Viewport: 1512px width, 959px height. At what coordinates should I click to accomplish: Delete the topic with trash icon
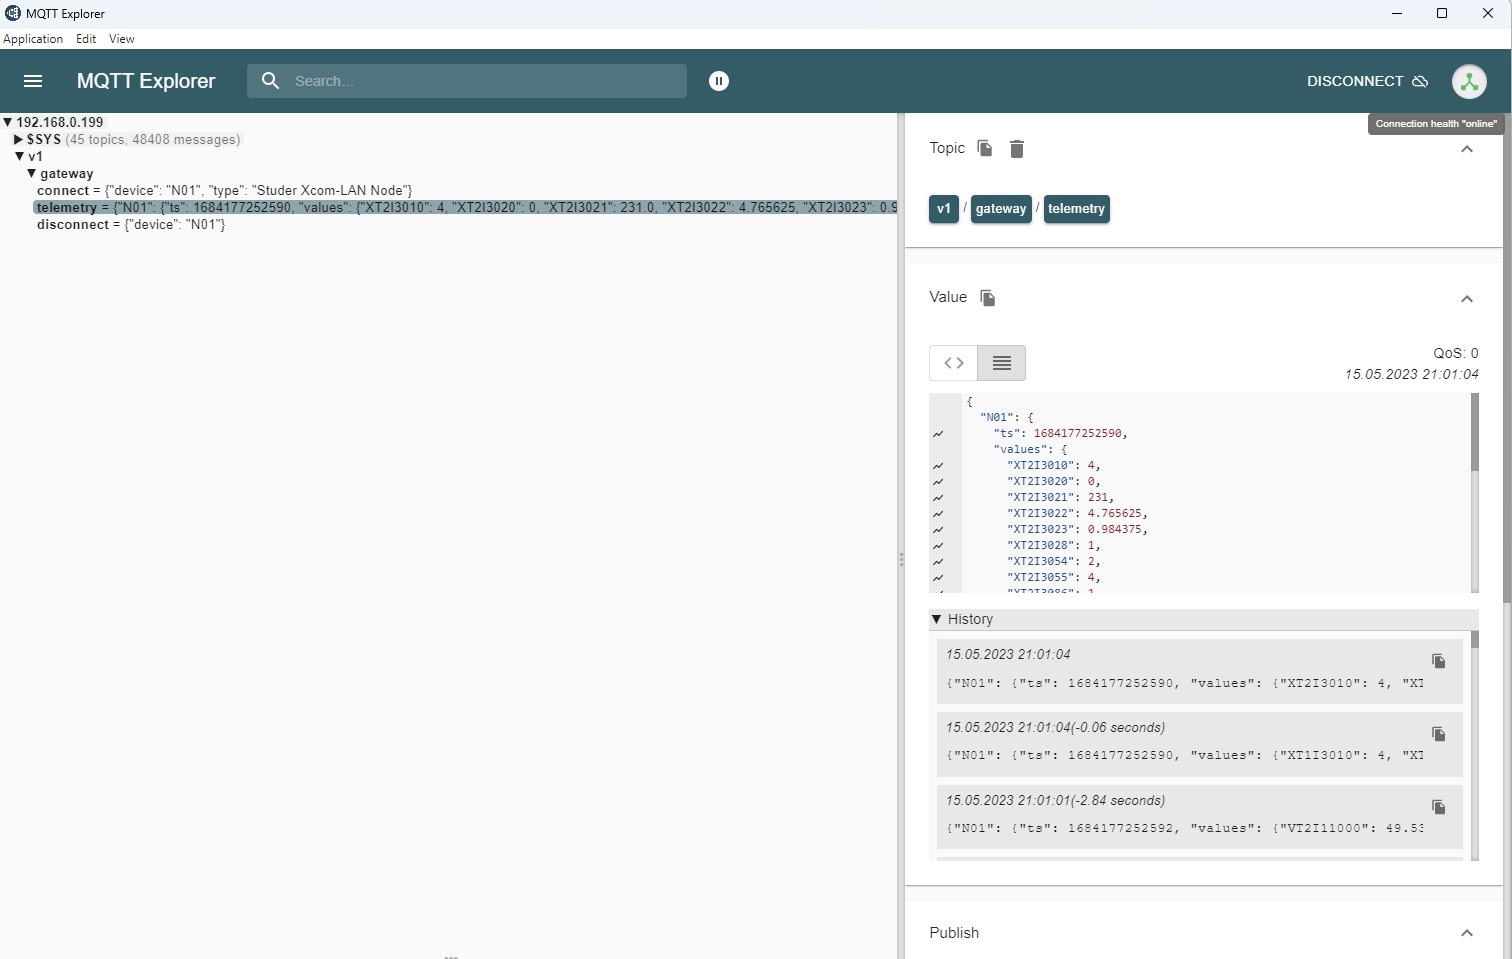1017,149
